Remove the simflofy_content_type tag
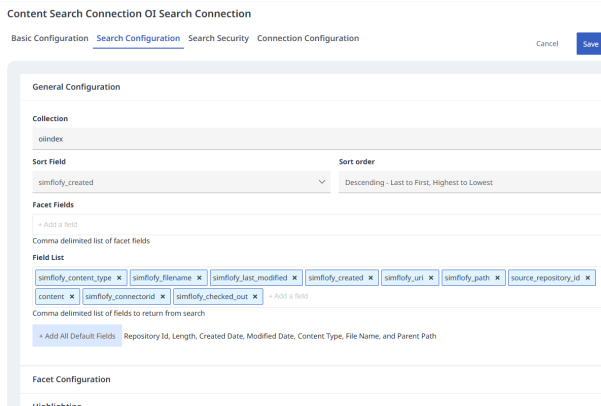601x406 pixels. coord(119,278)
